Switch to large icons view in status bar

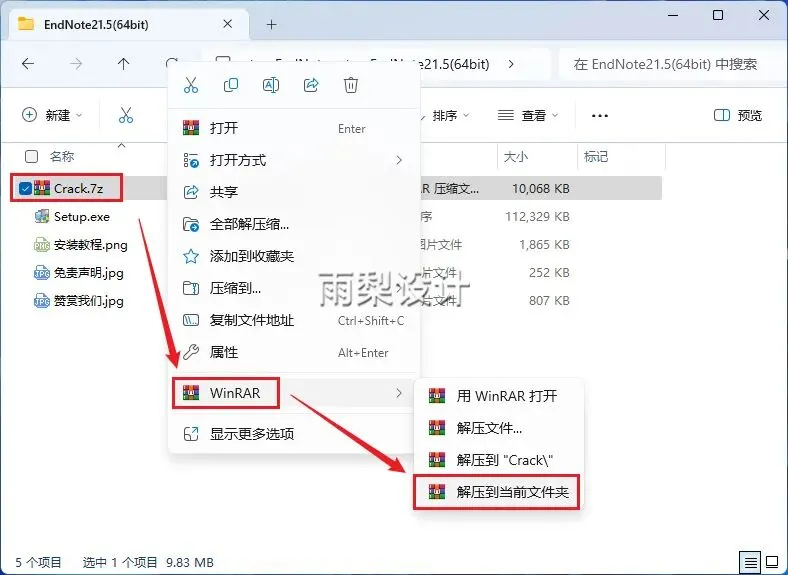772,561
